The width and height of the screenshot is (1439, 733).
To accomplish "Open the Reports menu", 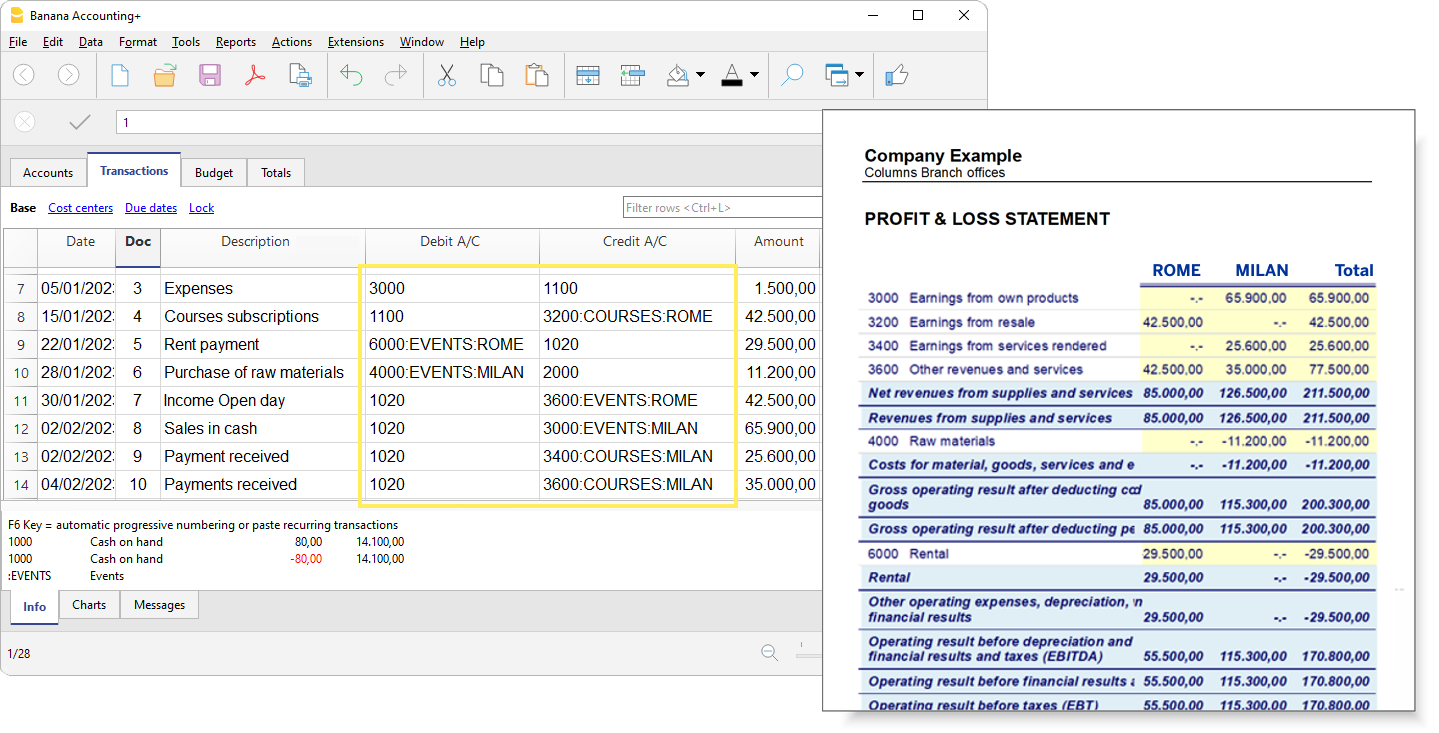I will [x=235, y=42].
